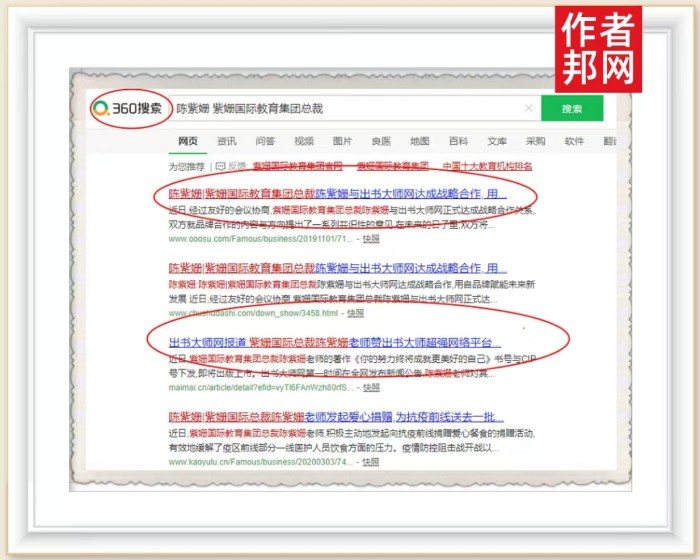Click 快照 next to the www.ooosu.com result URL
This screenshot has height=560, width=700.
click(371, 240)
